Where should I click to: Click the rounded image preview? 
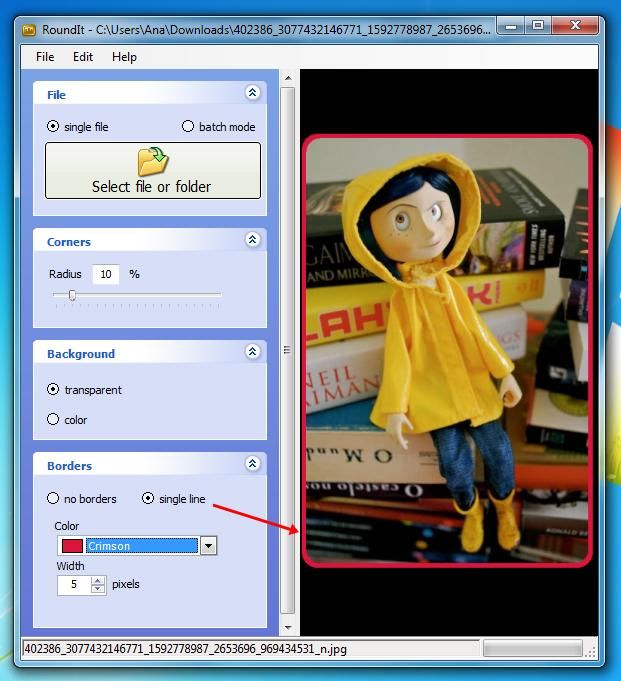[x=447, y=351]
